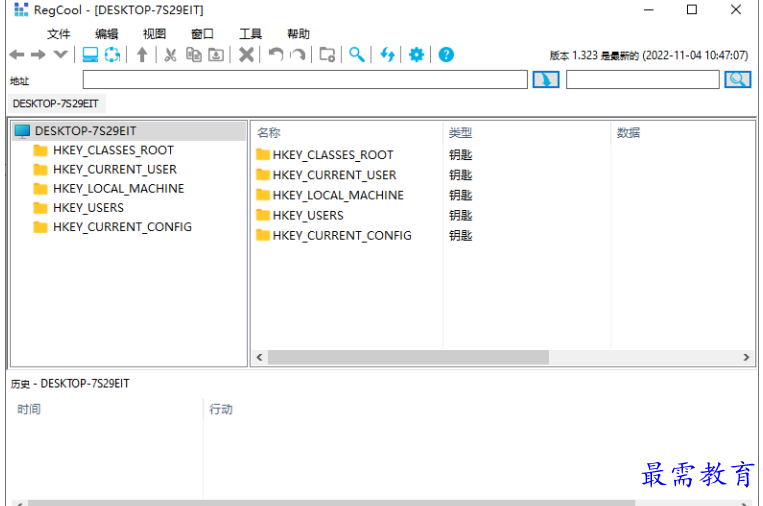Click the forward navigation arrow

click(x=38, y=54)
